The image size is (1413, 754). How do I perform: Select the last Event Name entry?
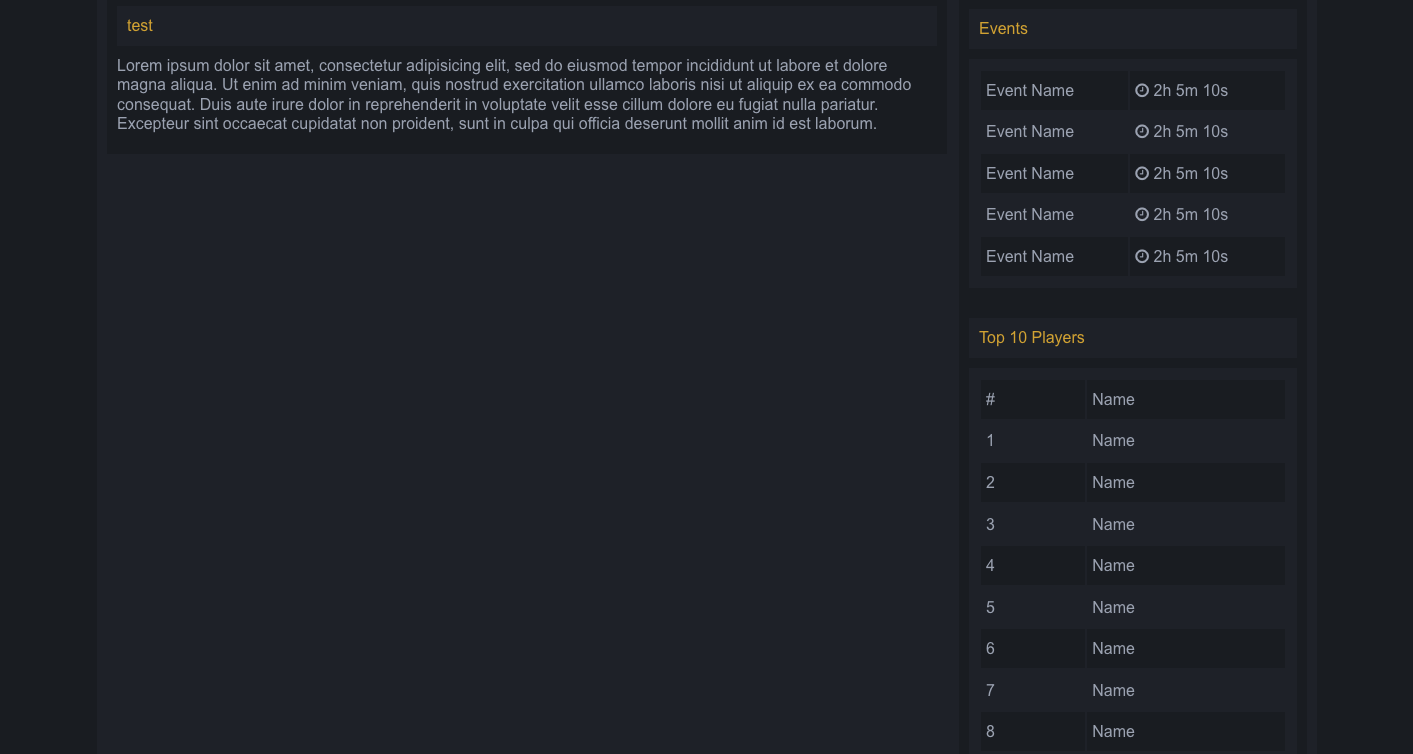1029,257
